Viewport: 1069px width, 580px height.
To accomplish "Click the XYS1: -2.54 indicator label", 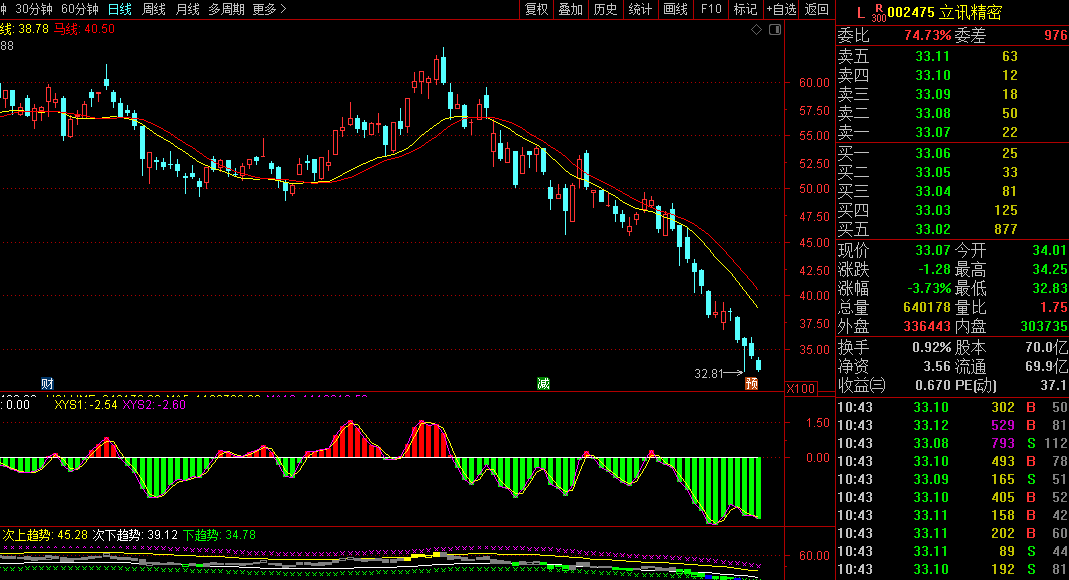I will (x=86, y=405).
